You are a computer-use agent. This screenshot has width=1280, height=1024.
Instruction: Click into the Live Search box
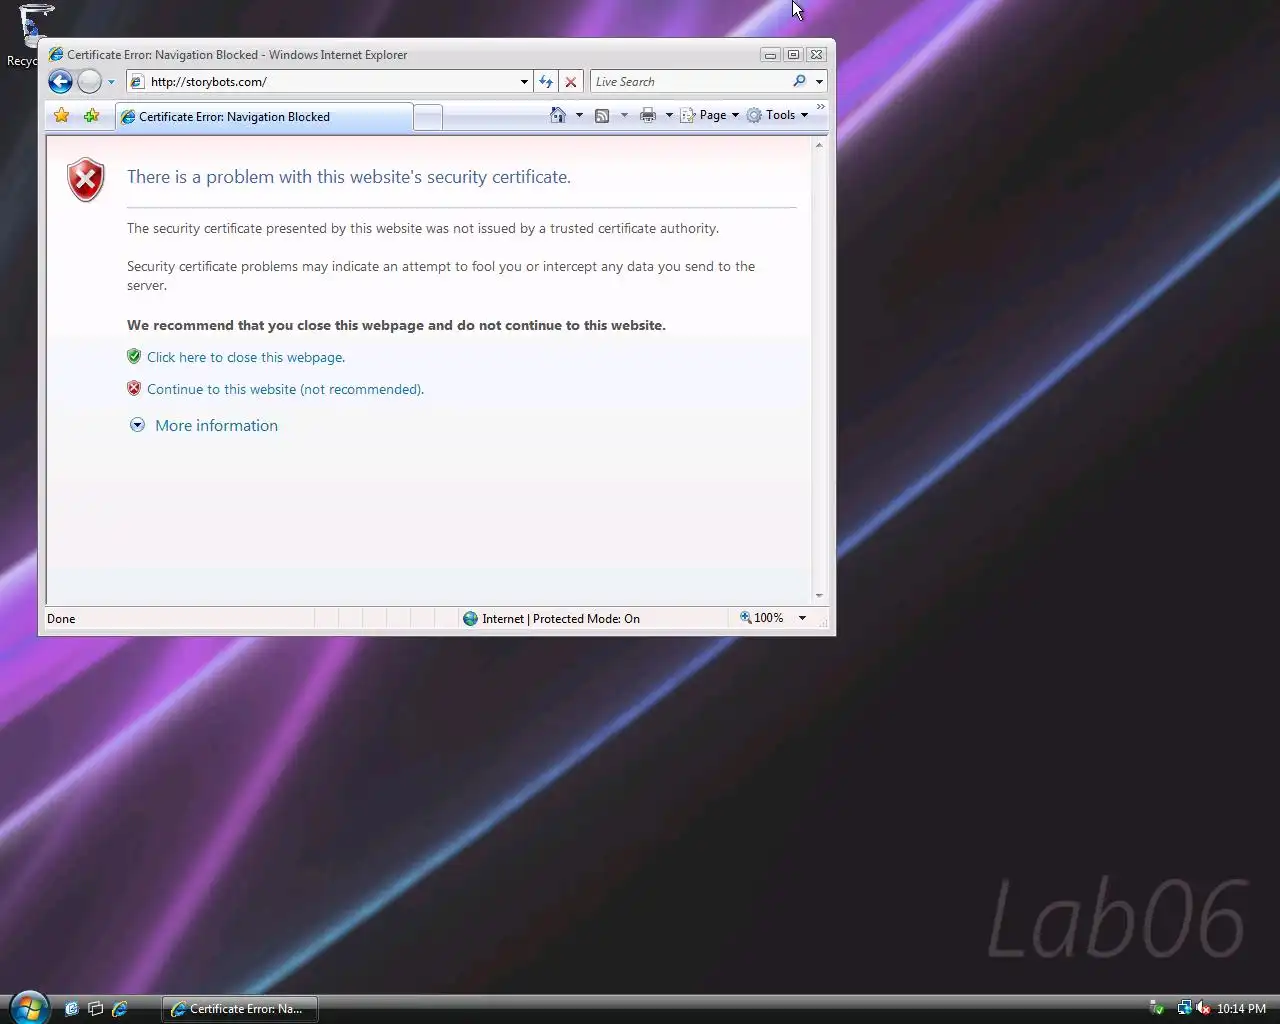690,82
